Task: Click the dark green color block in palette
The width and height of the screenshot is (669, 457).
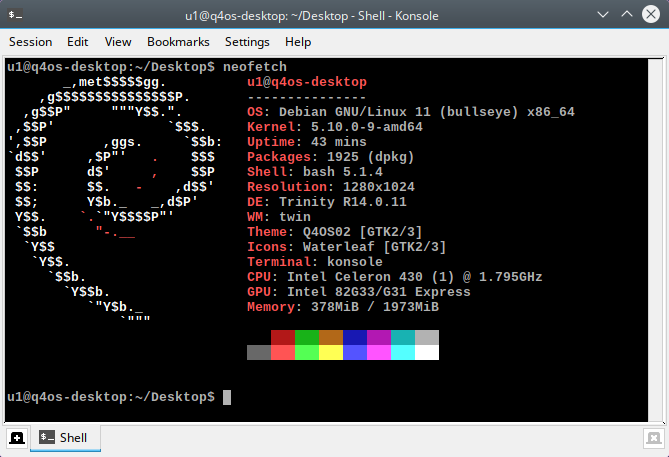Action: click(x=307, y=338)
